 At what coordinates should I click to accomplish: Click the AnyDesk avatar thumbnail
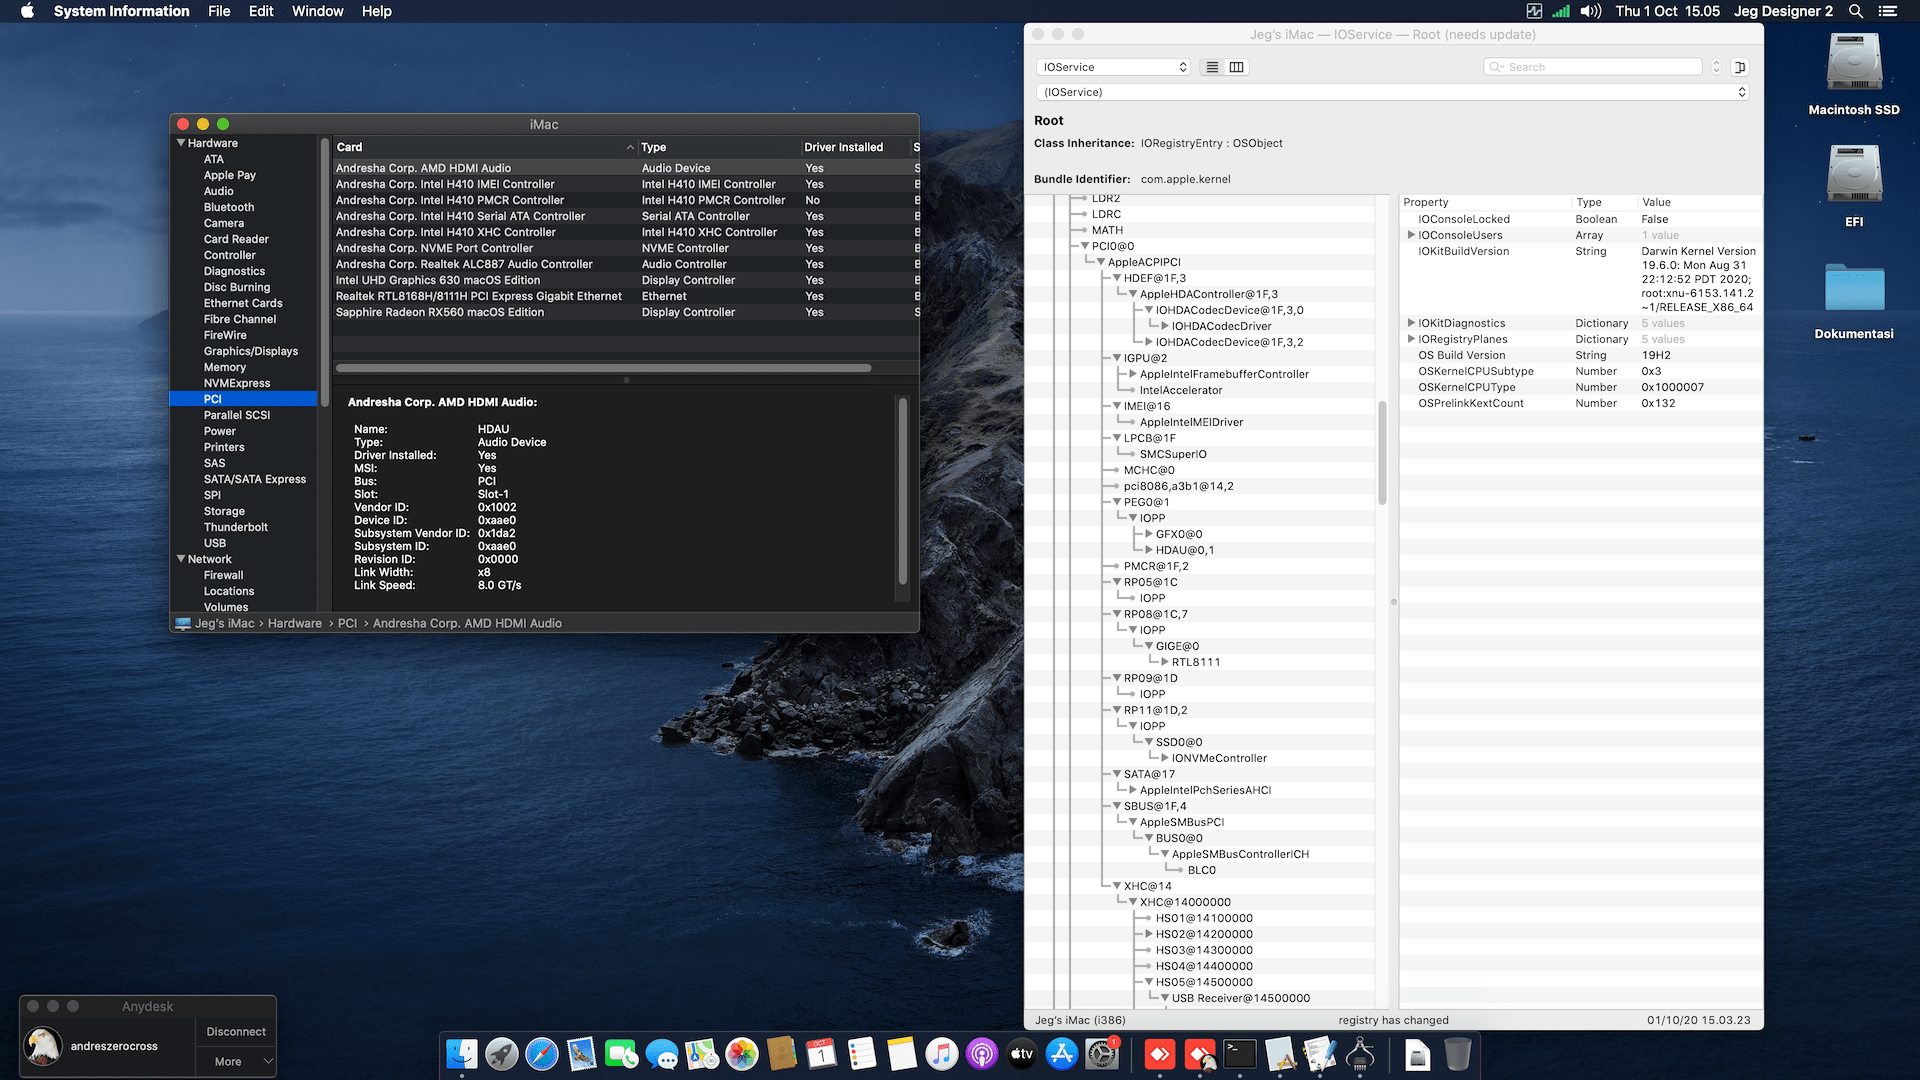tap(42, 1045)
